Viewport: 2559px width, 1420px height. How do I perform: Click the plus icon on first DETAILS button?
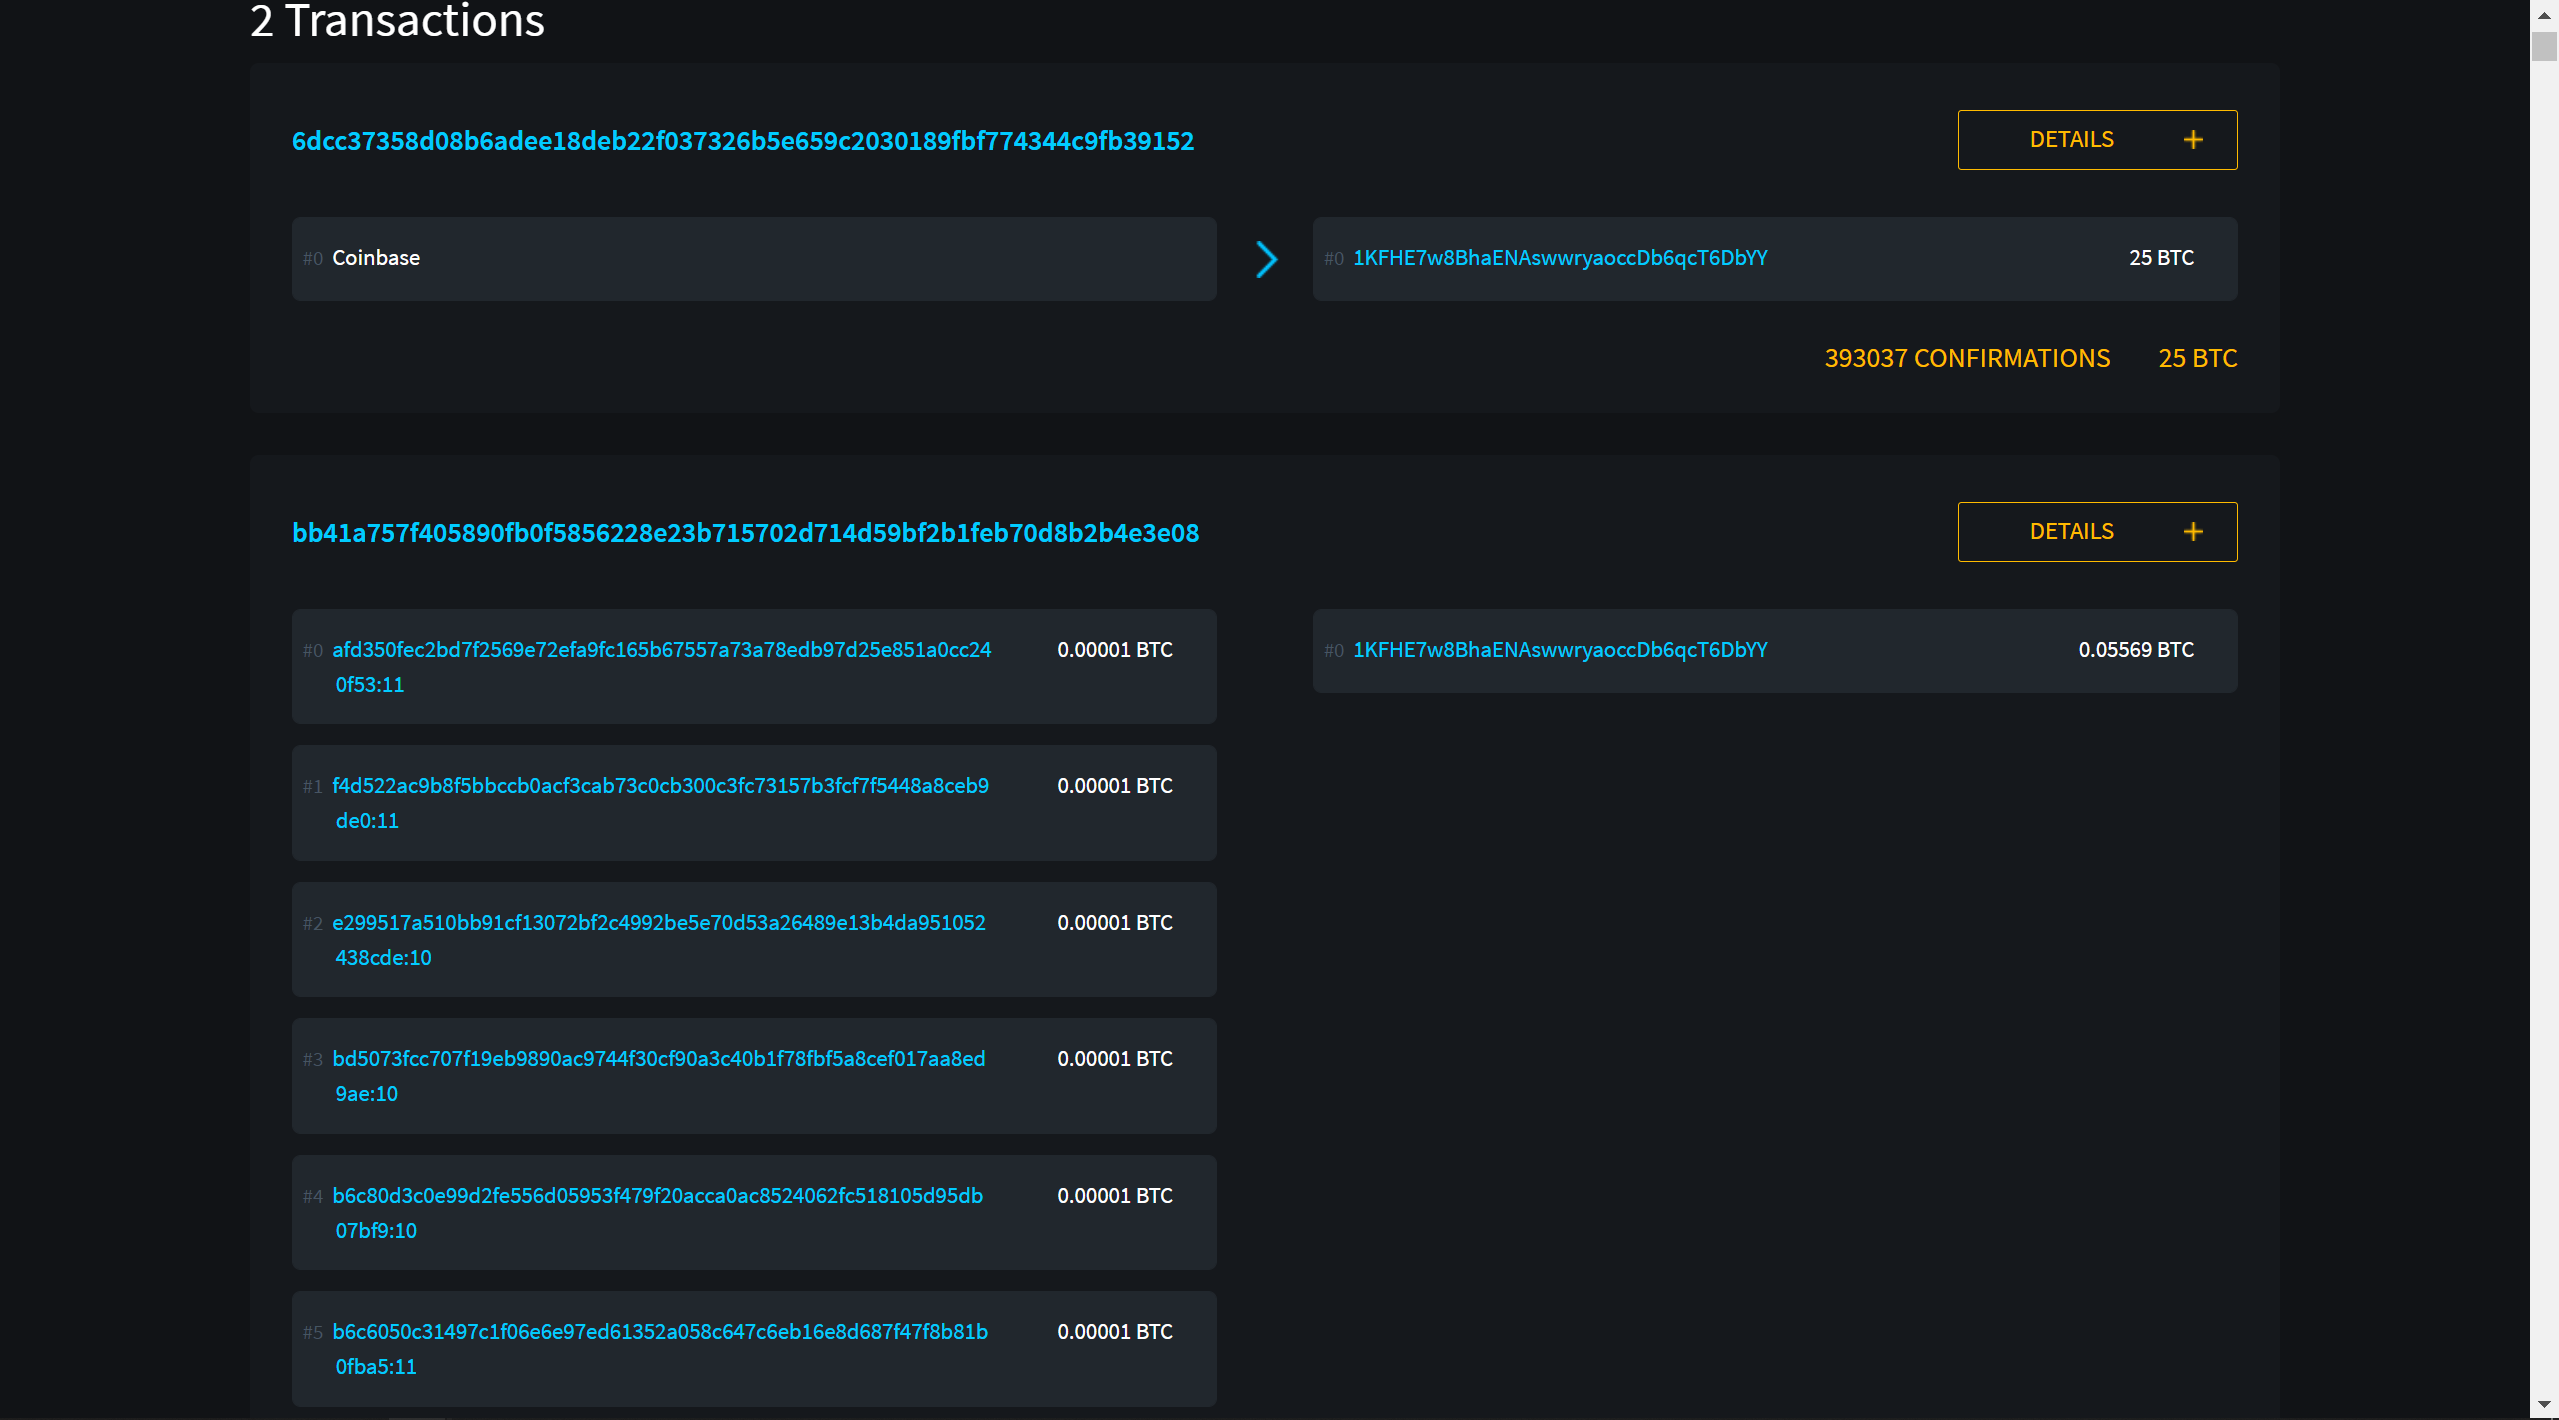[2192, 140]
